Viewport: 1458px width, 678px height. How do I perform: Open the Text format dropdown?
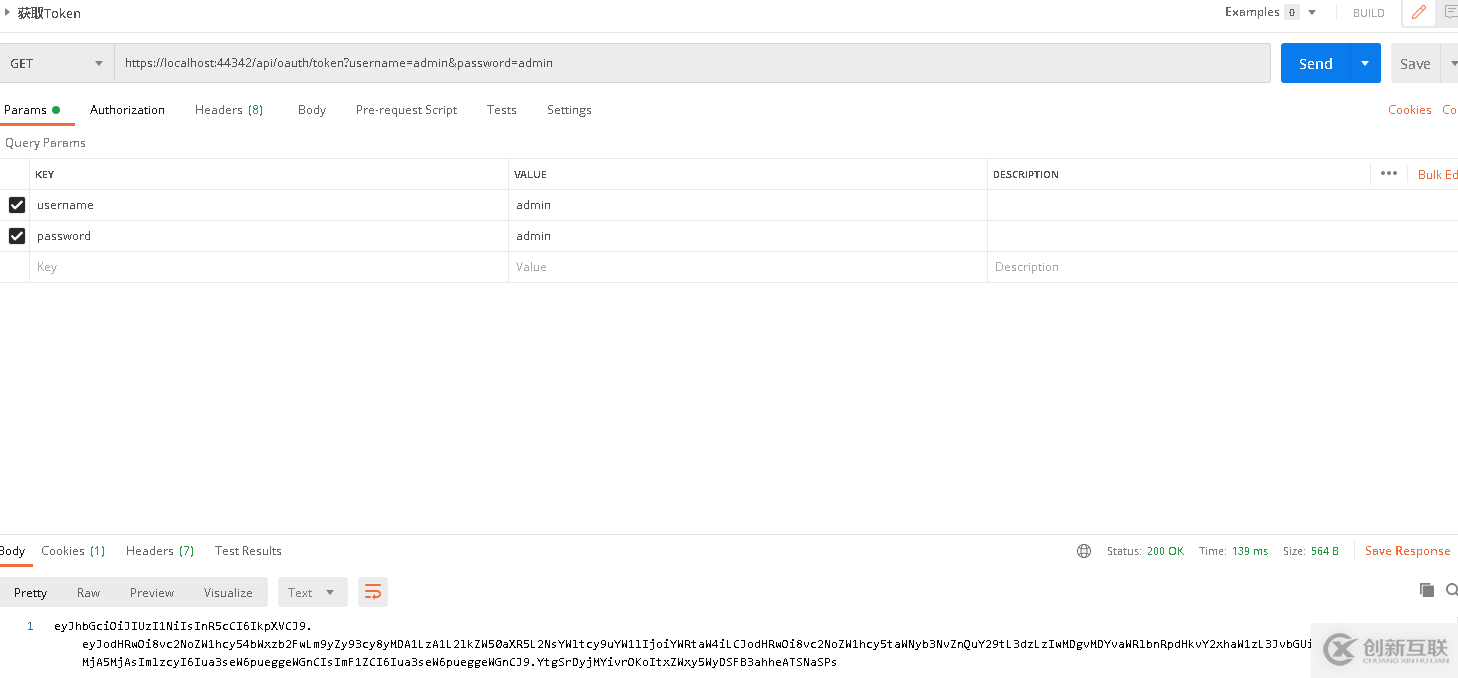[312, 592]
